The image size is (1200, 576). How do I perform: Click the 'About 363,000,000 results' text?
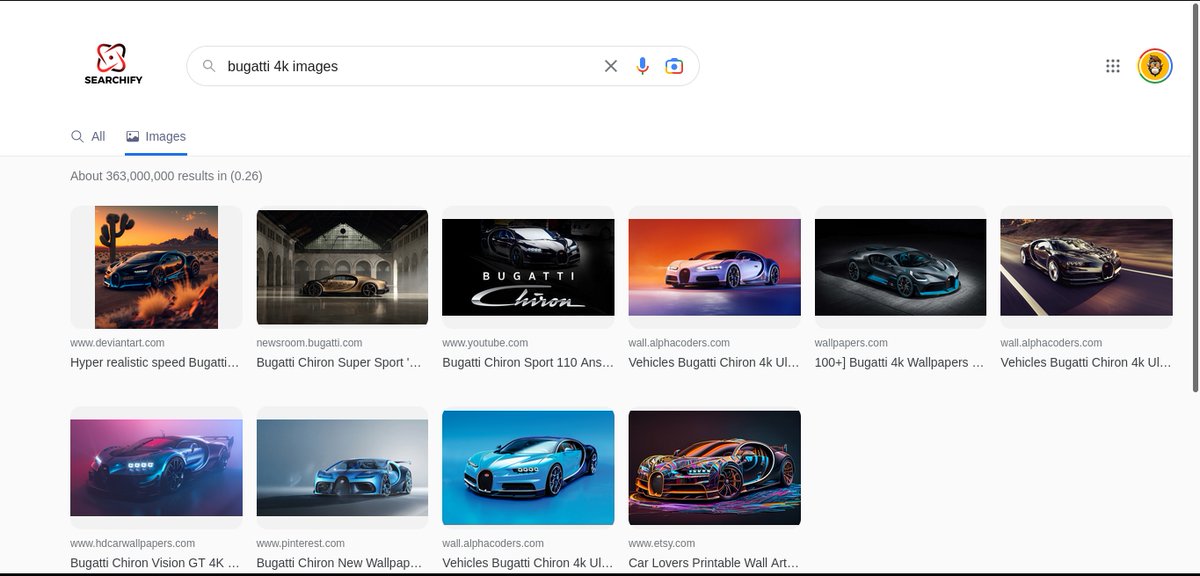(x=166, y=176)
